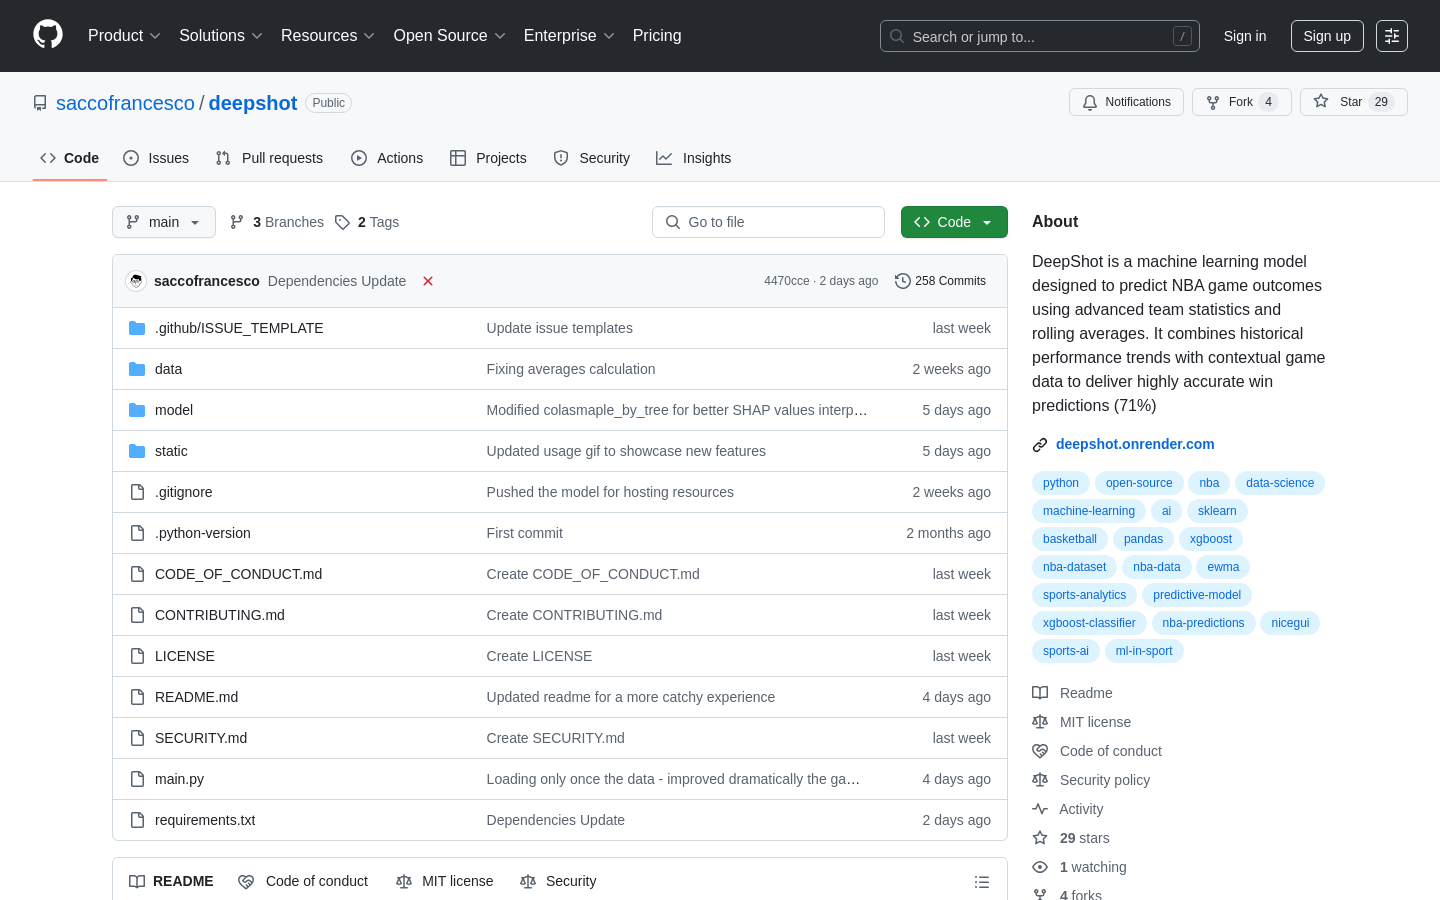Open the .gitignore file
Viewport: 1440px width, 900px height.
pyautogui.click(x=184, y=492)
